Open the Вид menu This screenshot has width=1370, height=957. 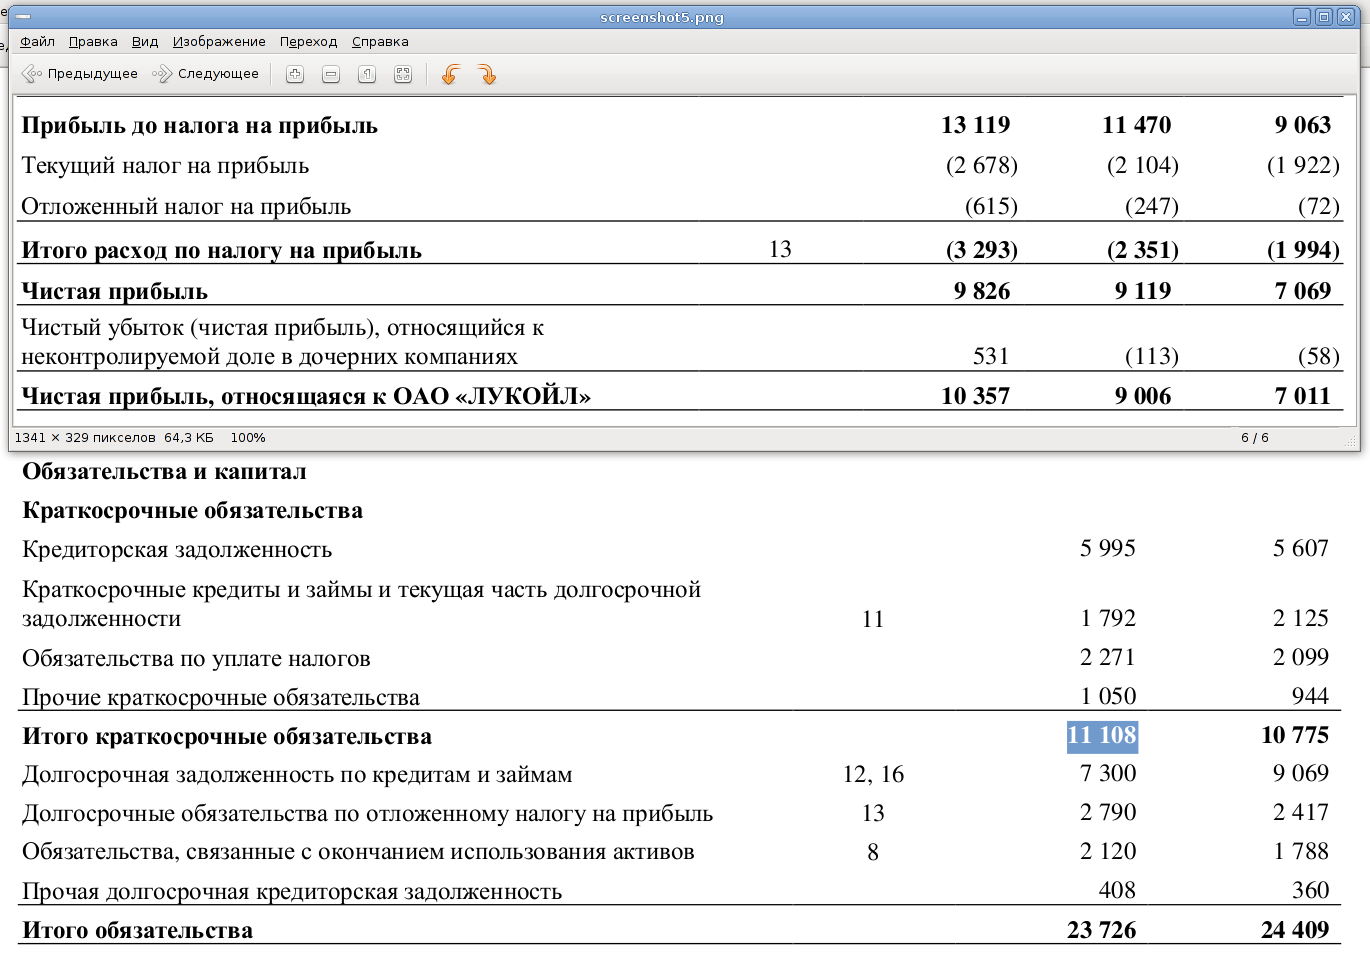145,42
